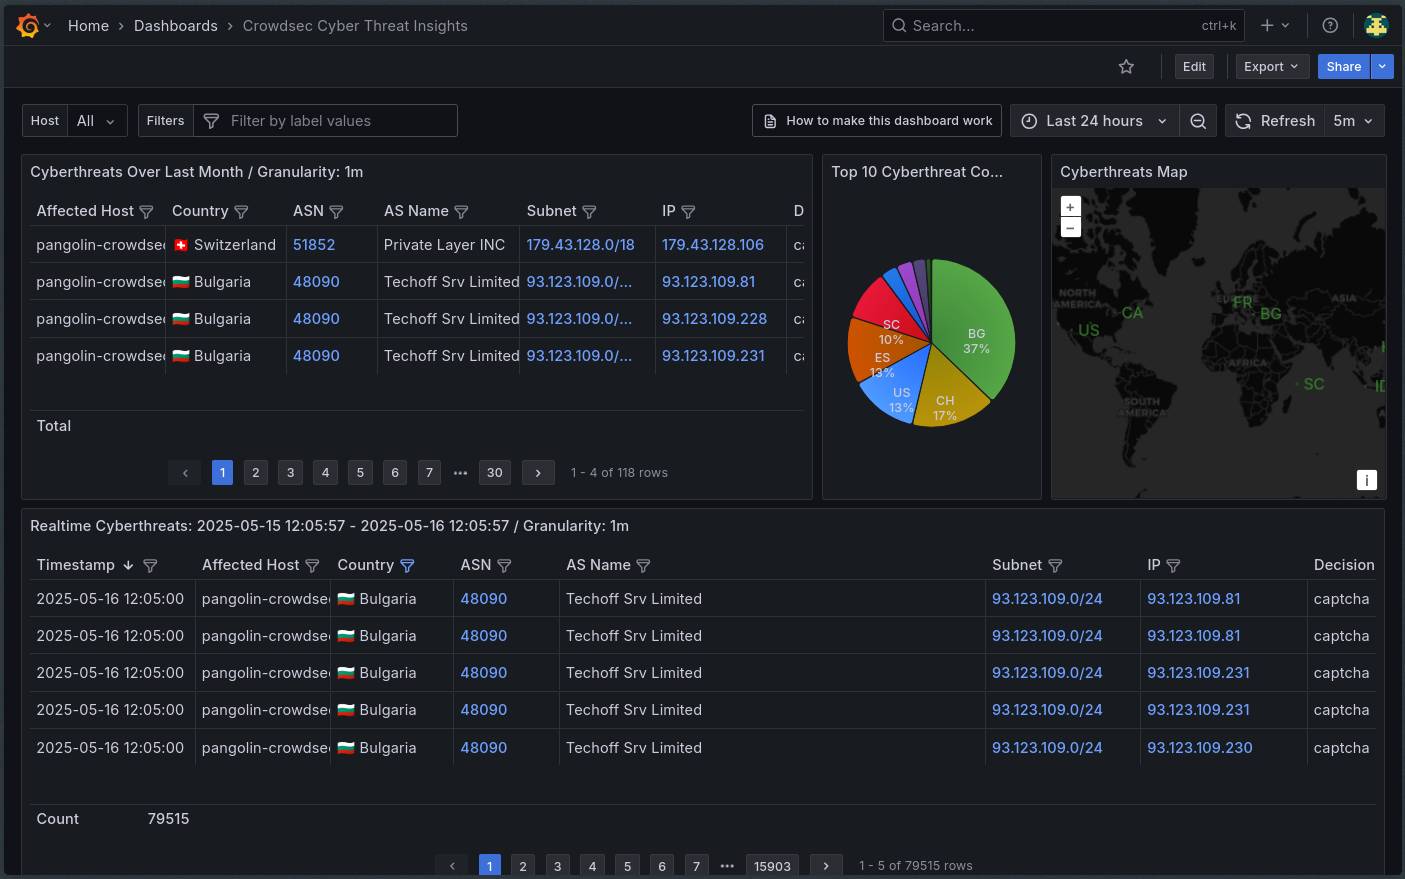1405x879 pixels.
Task: Go to previous page of realtime table
Action: coord(452,866)
